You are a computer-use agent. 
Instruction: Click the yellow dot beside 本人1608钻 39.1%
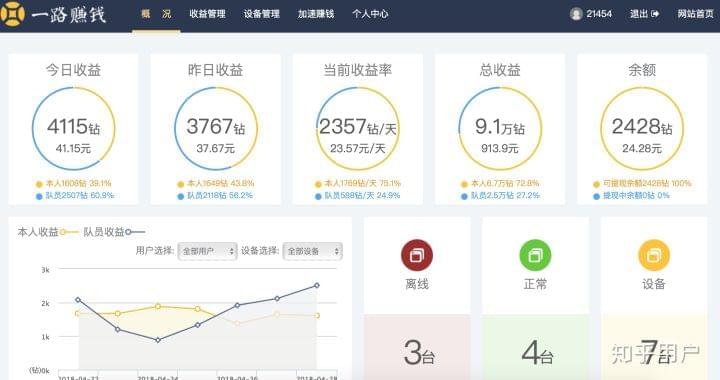39,184
